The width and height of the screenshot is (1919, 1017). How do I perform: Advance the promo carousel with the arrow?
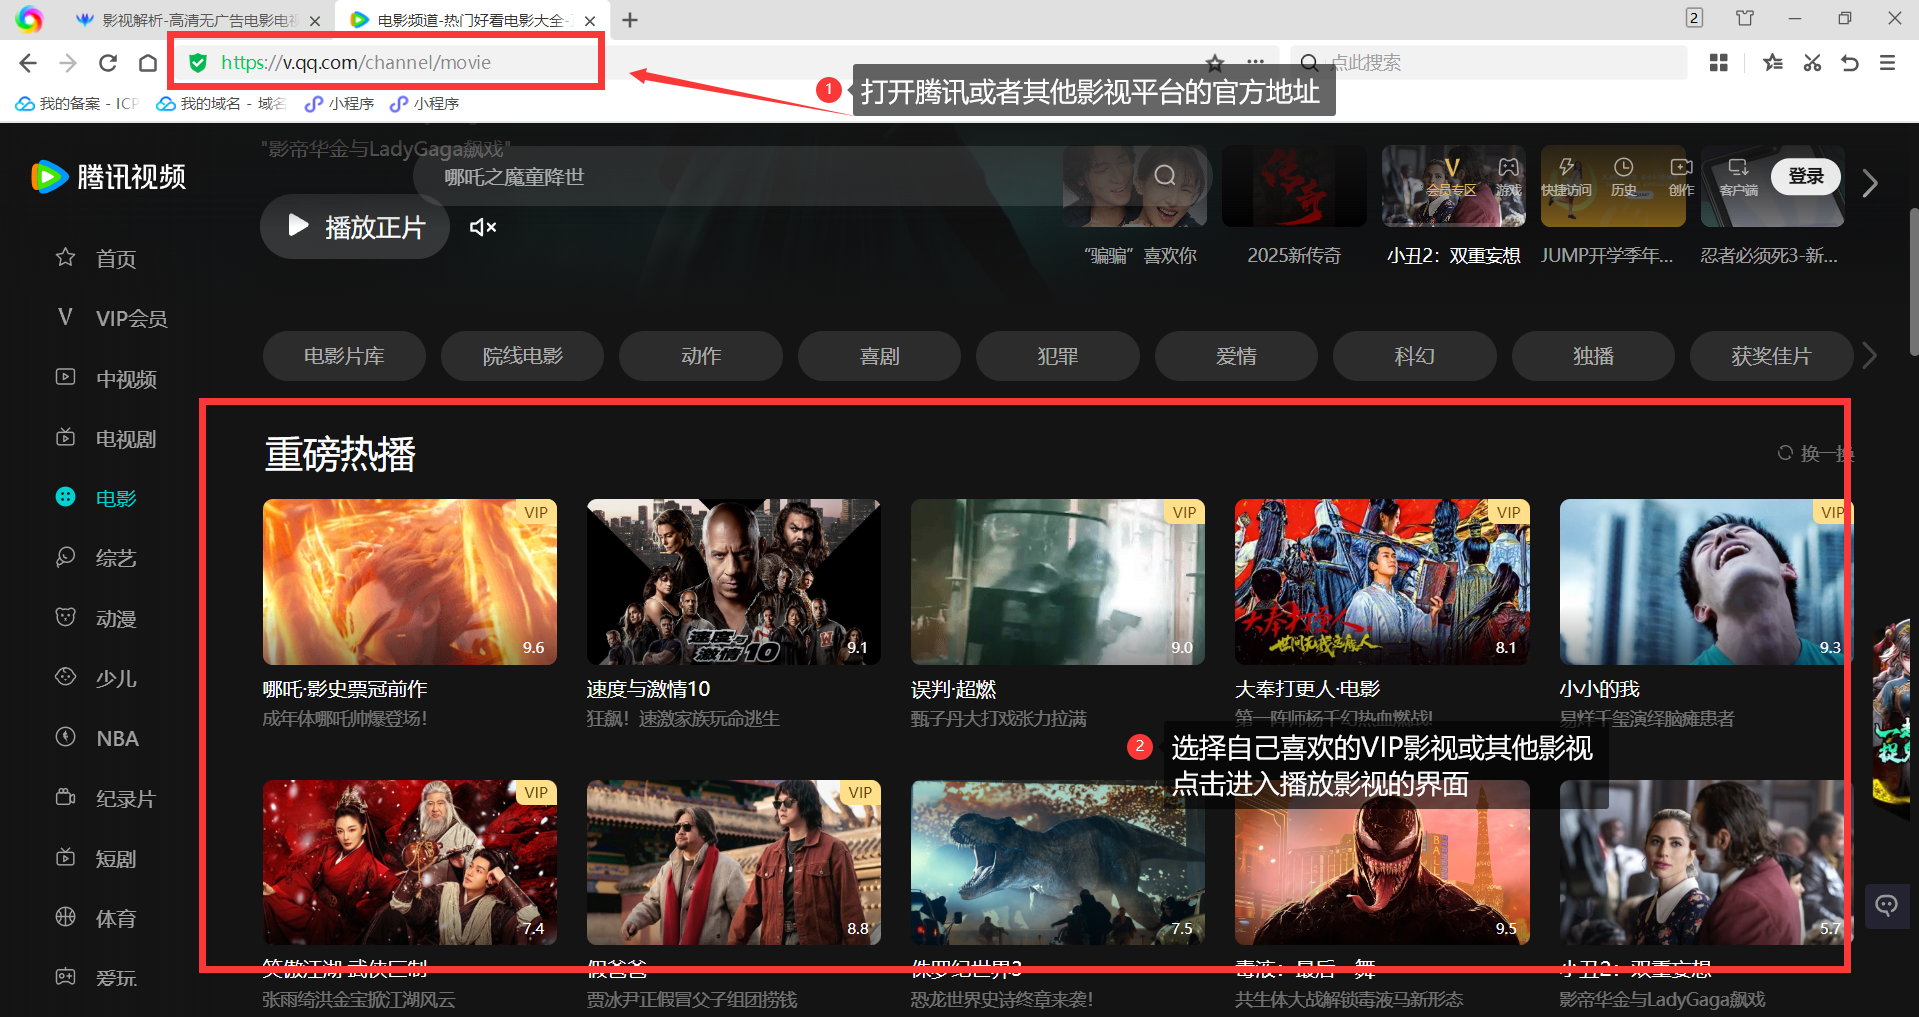pyautogui.click(x=1869, y=184)
